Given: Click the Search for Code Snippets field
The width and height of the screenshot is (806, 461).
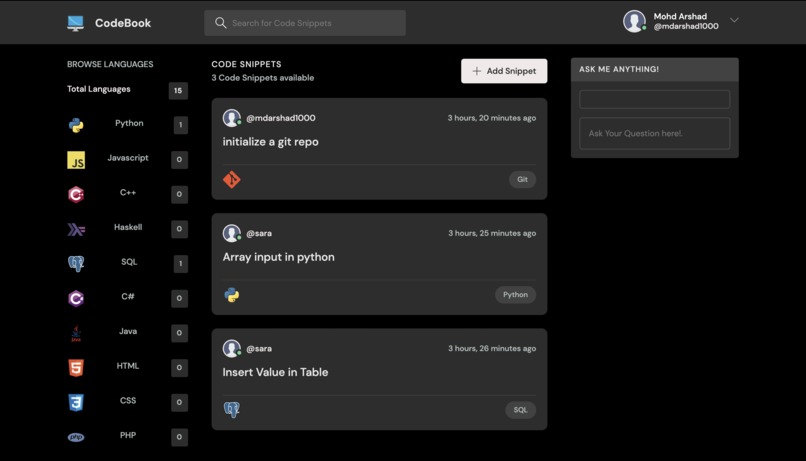Looking at the screenshot, I should point(305,23).
